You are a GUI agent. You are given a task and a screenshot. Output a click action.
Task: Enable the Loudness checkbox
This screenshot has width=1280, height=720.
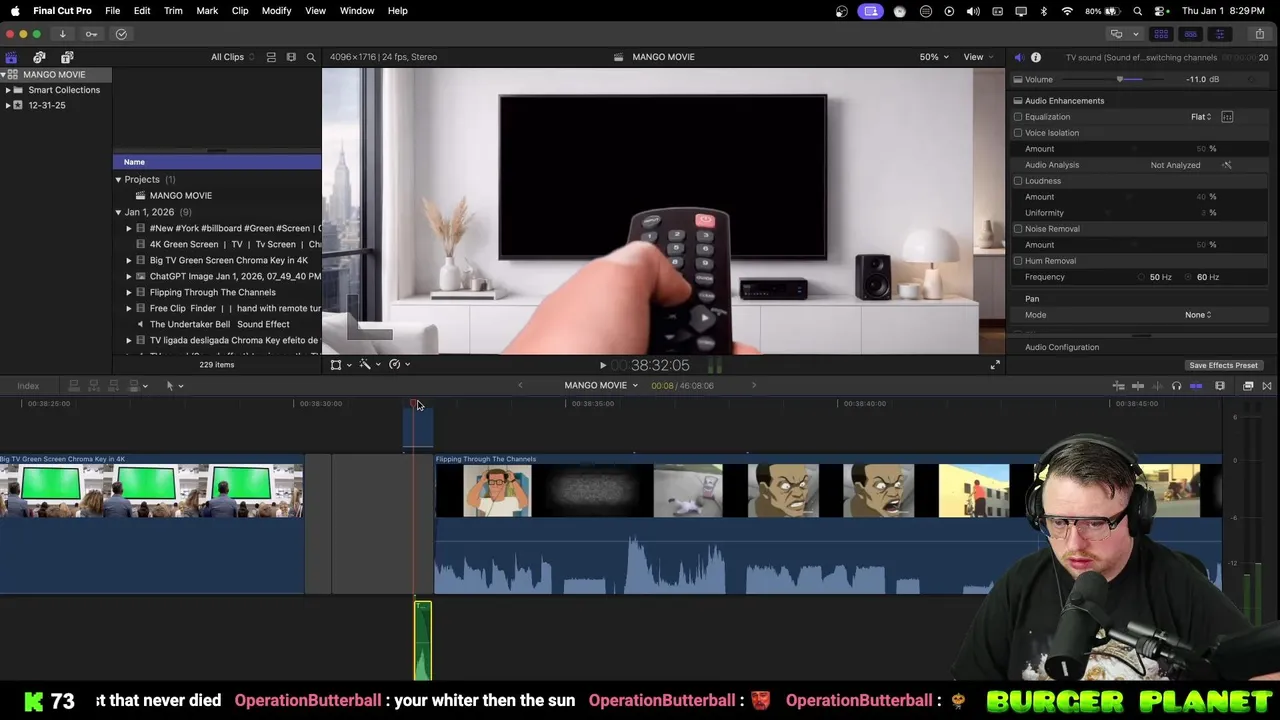(1018, 181)
